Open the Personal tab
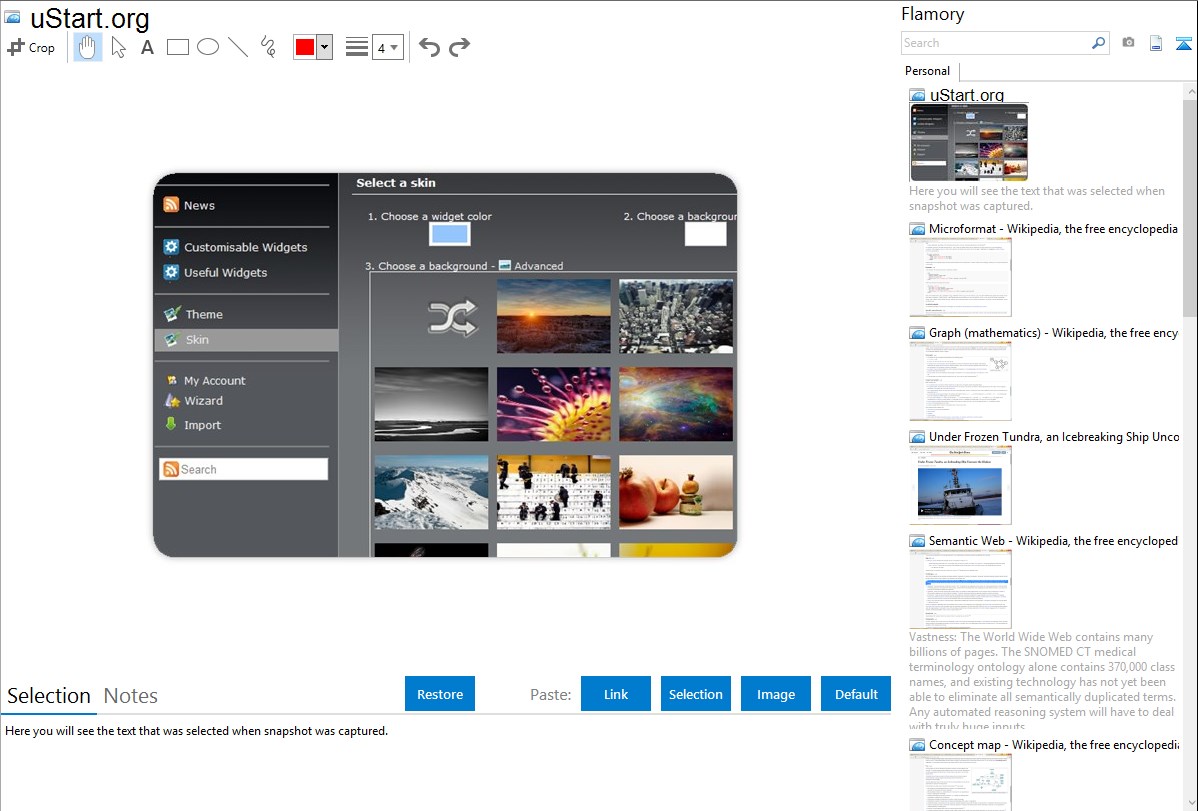 (x=927, y=71)
